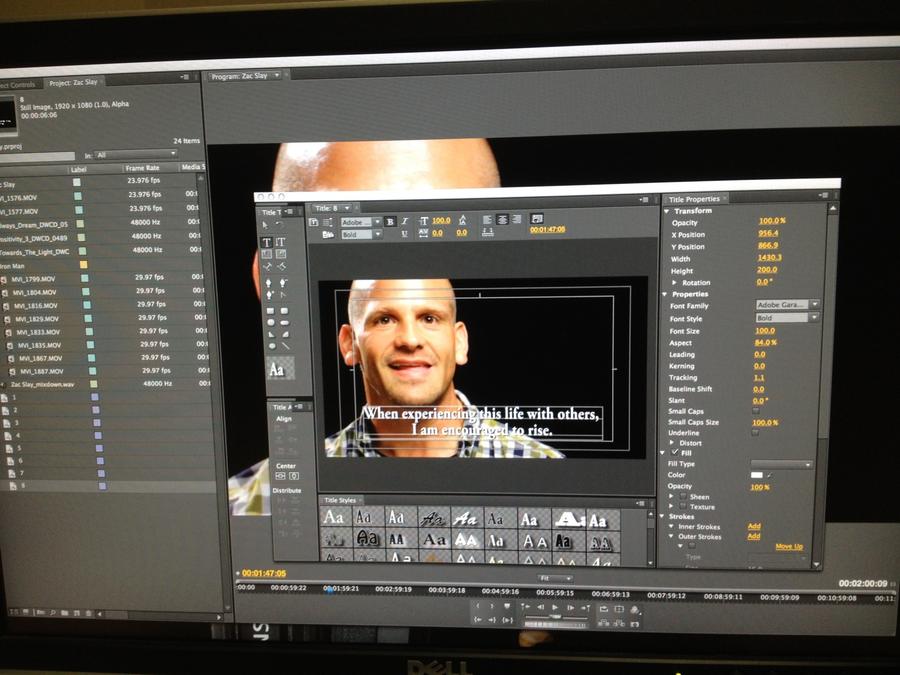Align title text right
The image size is (900, 675).
pos(517,219)
